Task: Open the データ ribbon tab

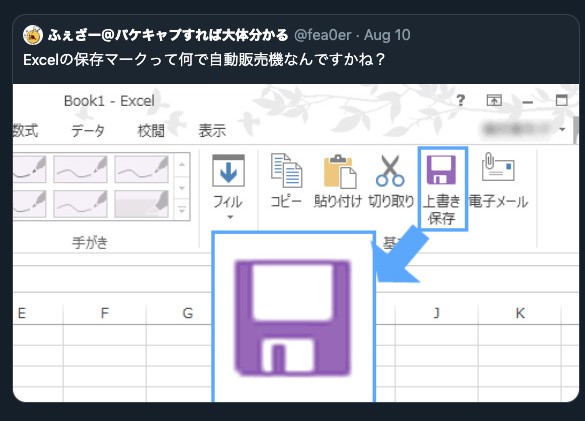Action: pyautogui.click(x=88, y=131)
